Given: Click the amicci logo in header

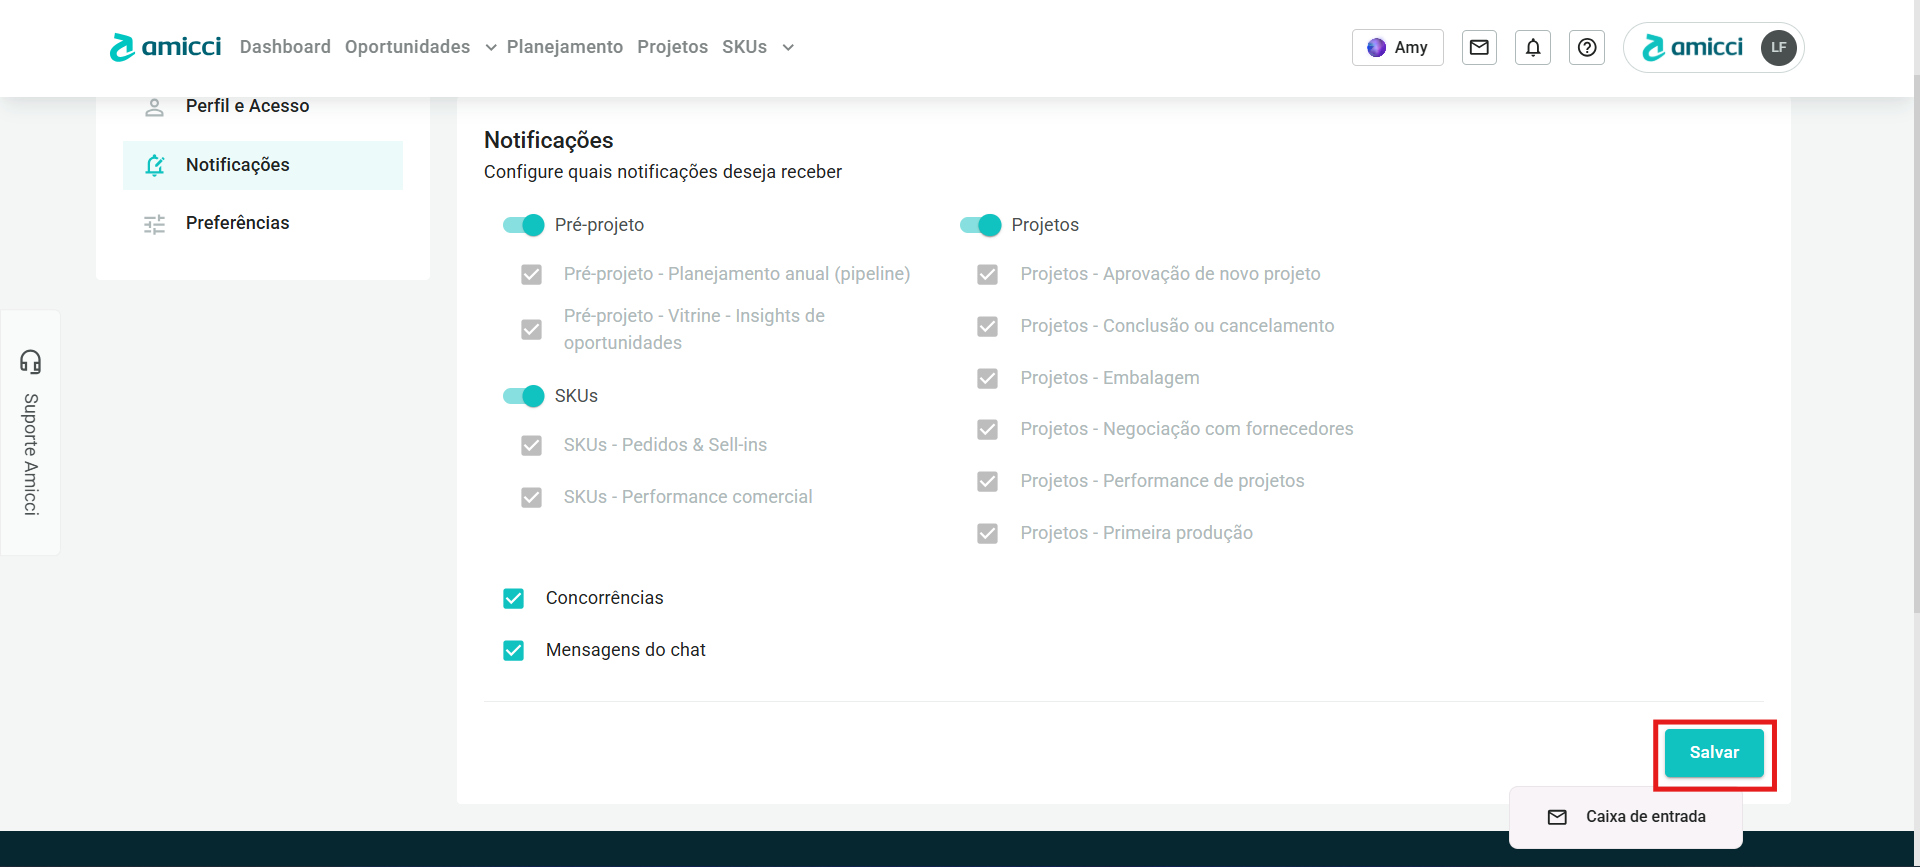Looking at the screenshot, I should tap(166, 47).
